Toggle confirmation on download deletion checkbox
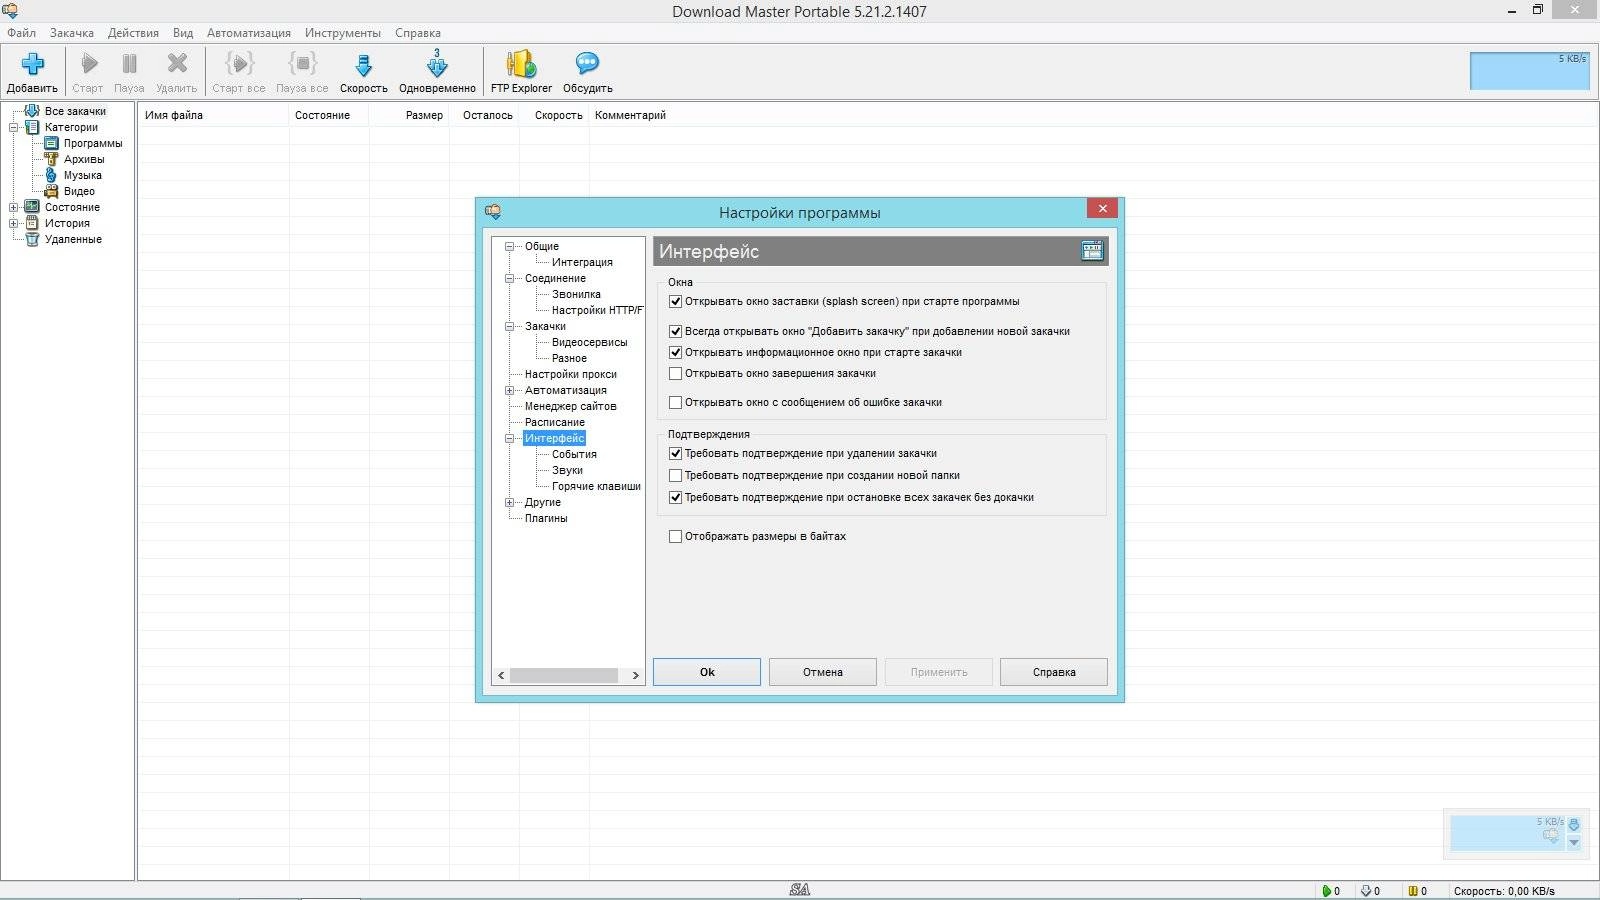 pos(675,453)
